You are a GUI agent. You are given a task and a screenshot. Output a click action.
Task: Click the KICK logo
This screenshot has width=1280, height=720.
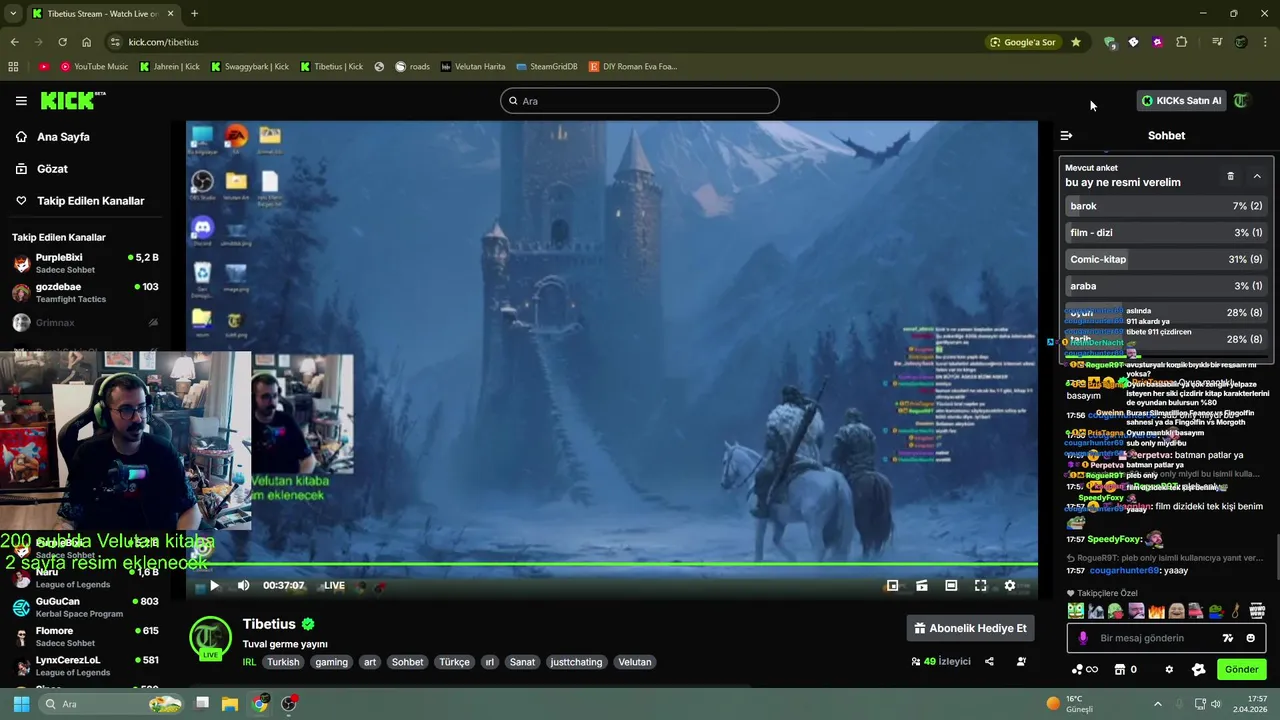[72, 100]
